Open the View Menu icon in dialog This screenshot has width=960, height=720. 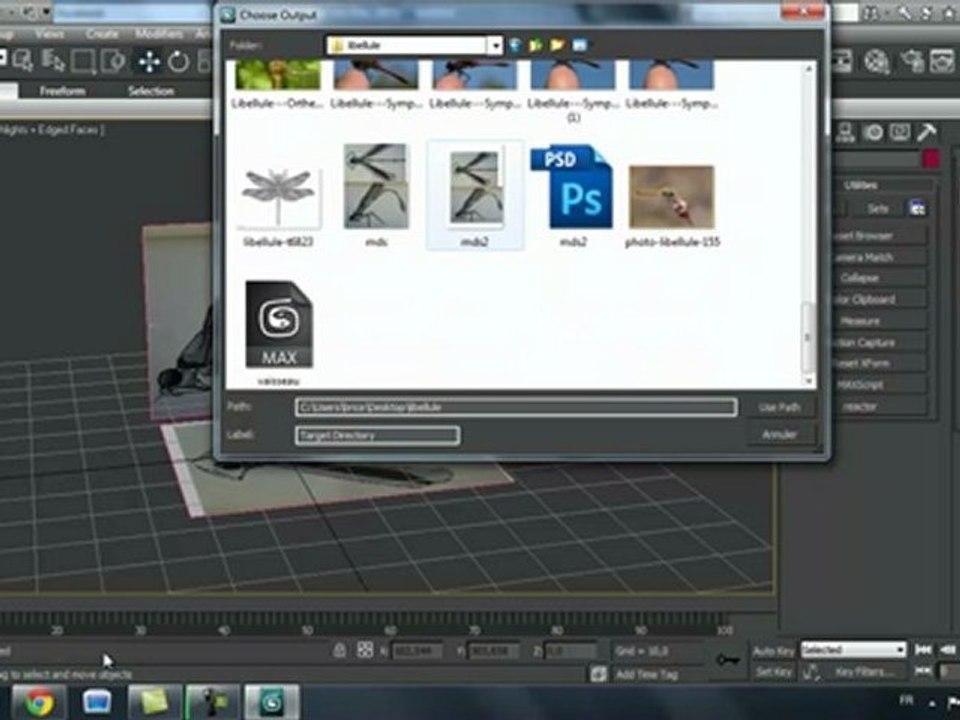[579, 45]
